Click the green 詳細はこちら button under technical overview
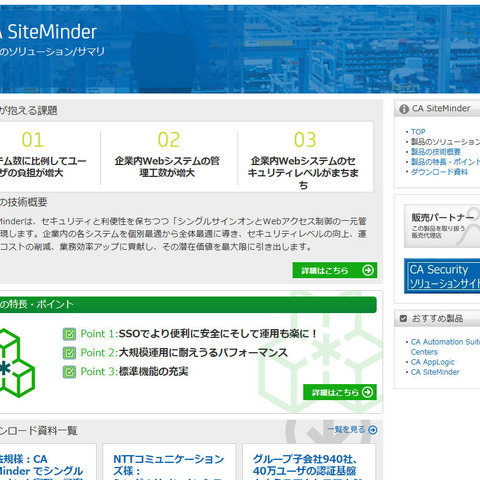This screenshot has width=480, height=480. pos(335,270)
